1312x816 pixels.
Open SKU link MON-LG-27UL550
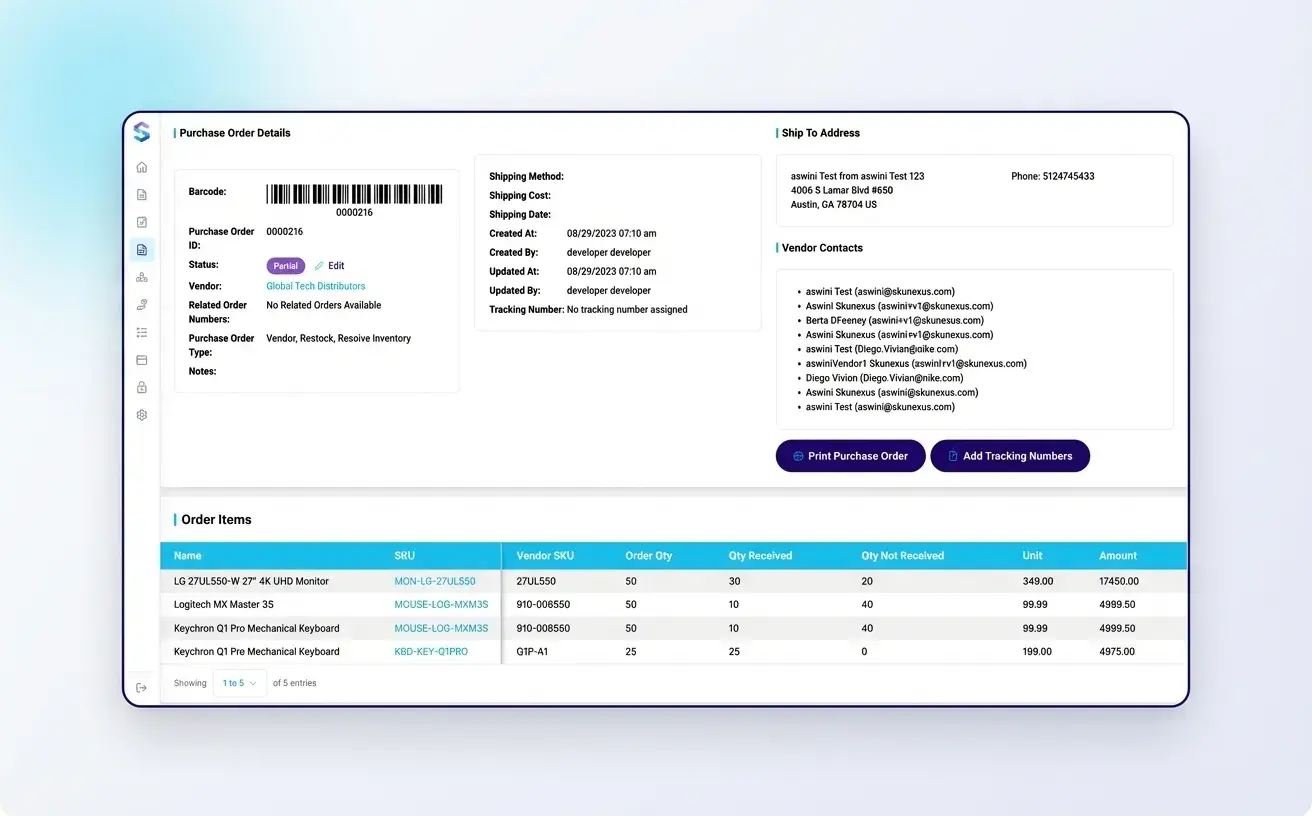click(x=437, y=580)
